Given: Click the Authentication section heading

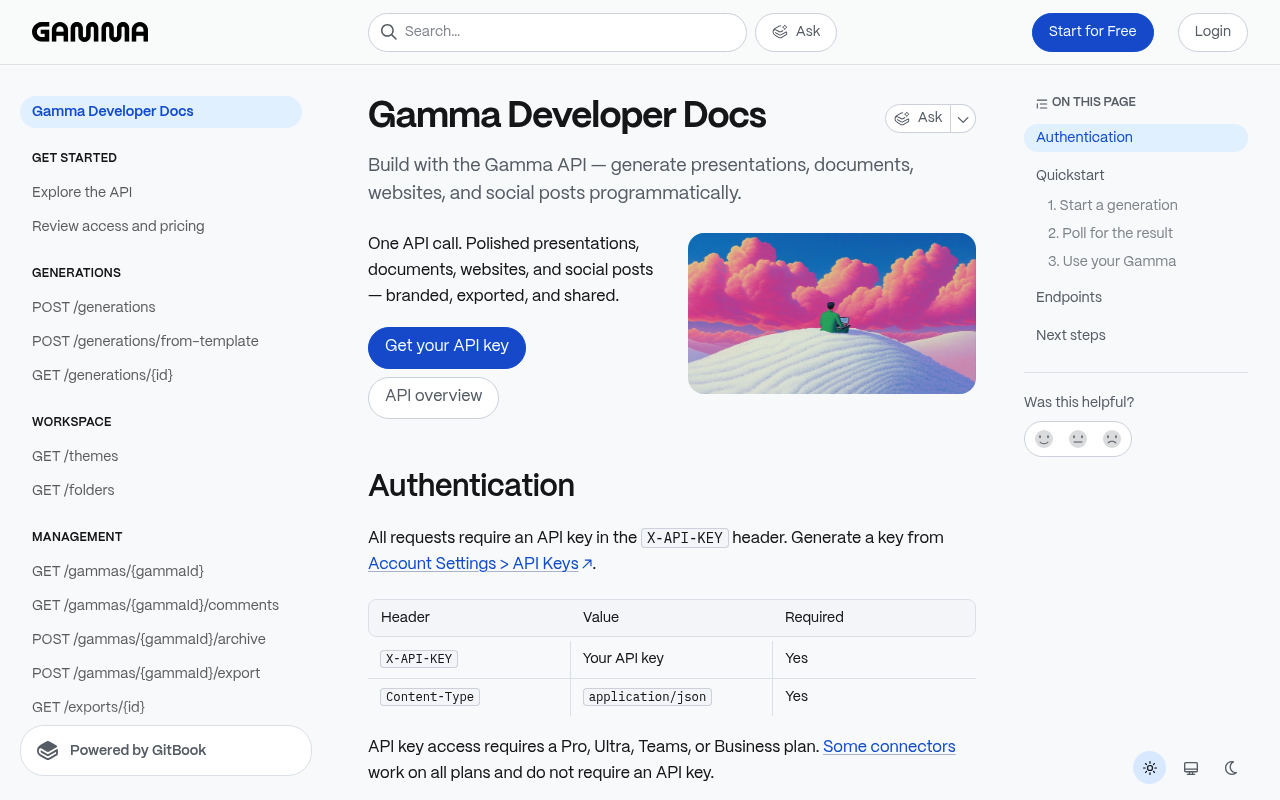Looking at the screenshot, I should (471, 486).
